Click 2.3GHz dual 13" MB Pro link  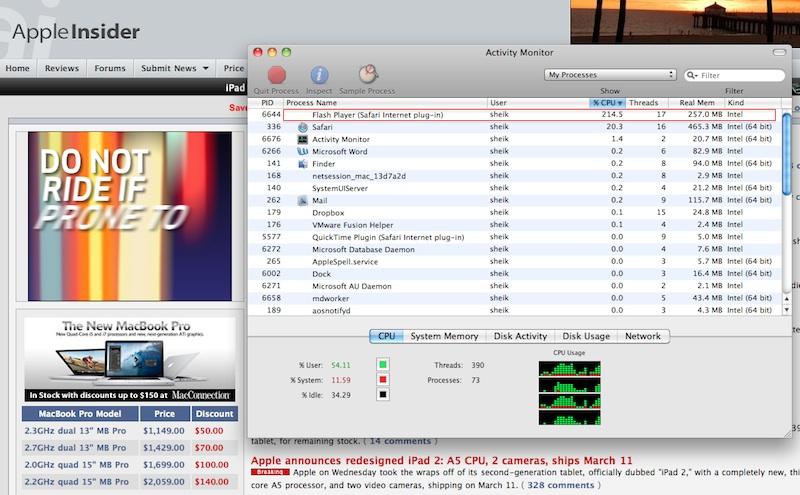click(75, 431)
